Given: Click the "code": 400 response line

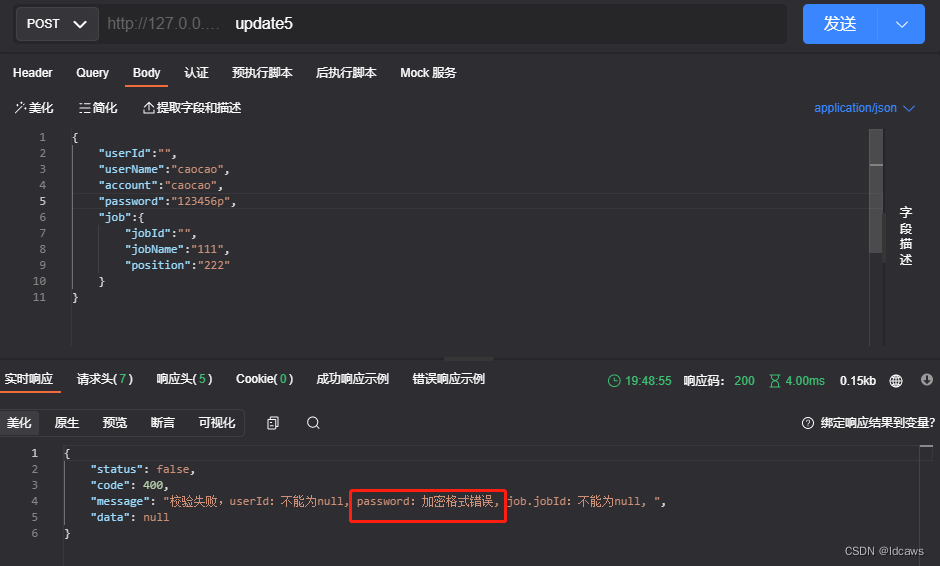Looking at the screenshot, I should click(x=129, y=486).
